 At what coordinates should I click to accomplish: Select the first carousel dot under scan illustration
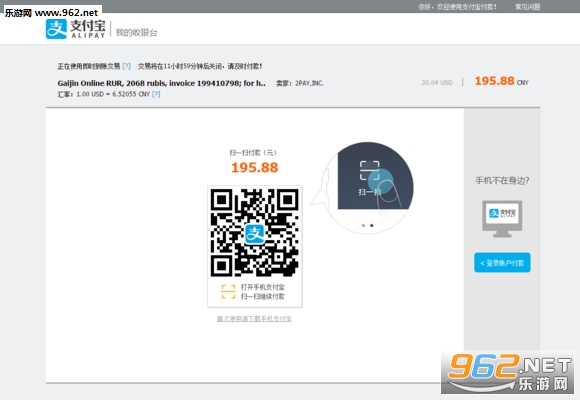pos(363,225)
